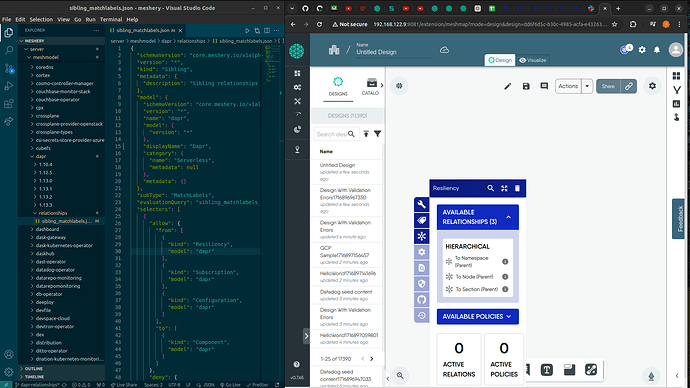Open the notifications bell icon
The width and height of the screenshot is (690, 388).
click(x=657, y=50)
